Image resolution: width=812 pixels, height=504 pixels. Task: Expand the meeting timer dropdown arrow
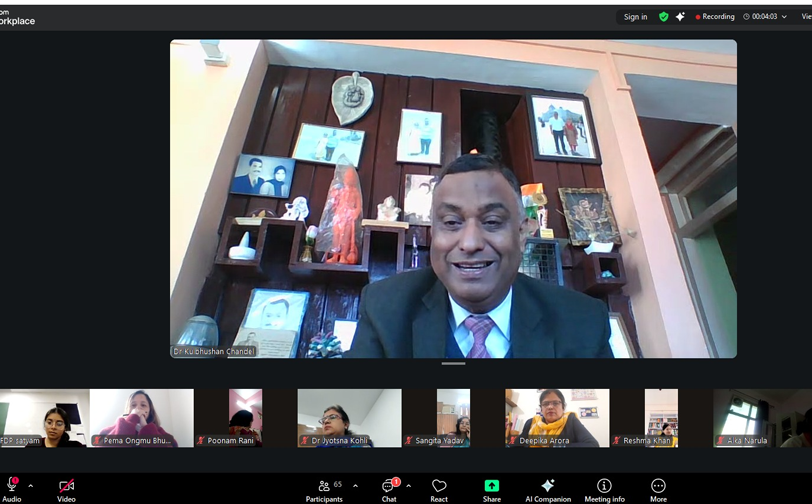coord(784,17)
